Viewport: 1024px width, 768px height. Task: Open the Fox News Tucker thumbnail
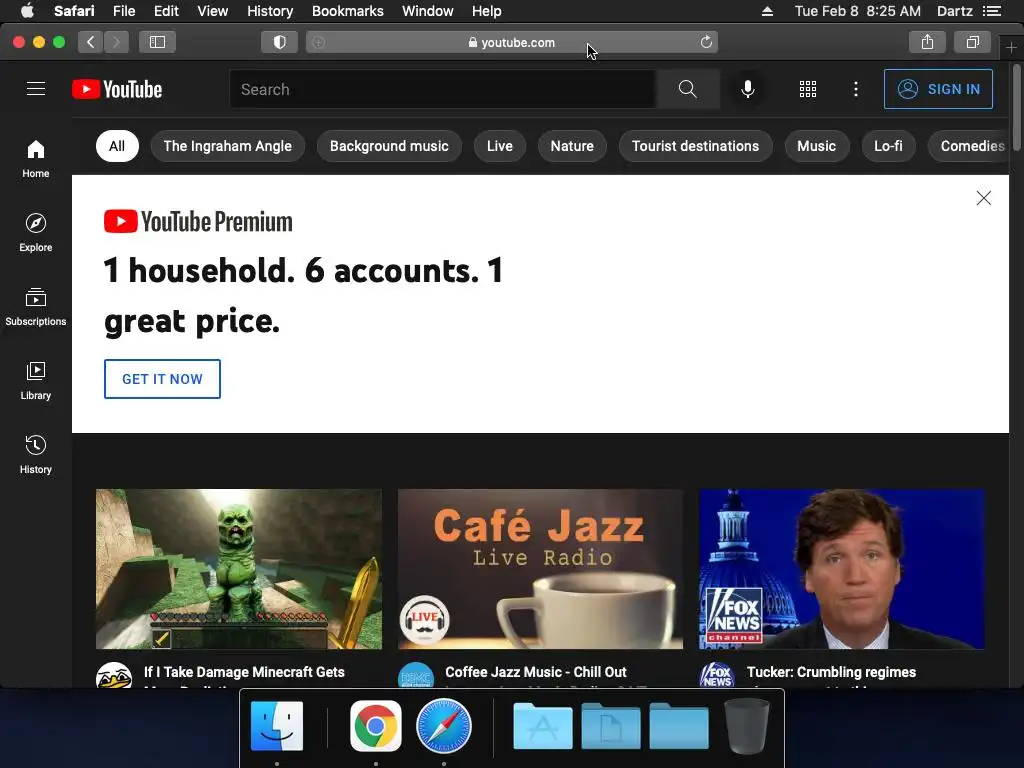click(842, 569)
